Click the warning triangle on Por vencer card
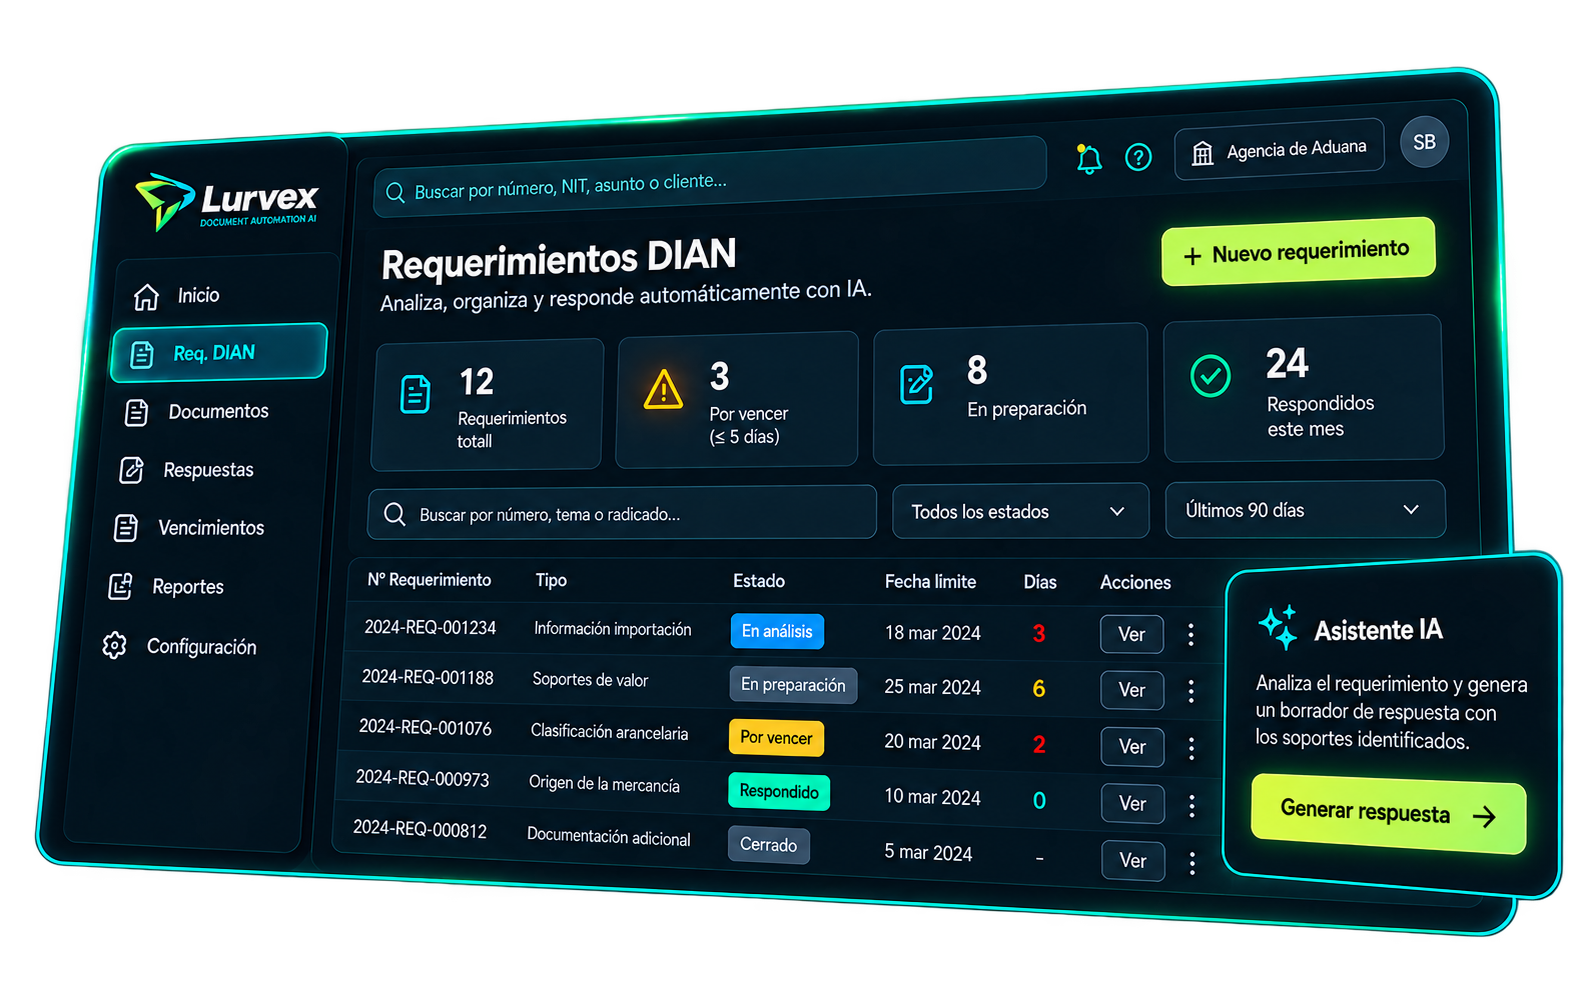 (x=663, y=389)
